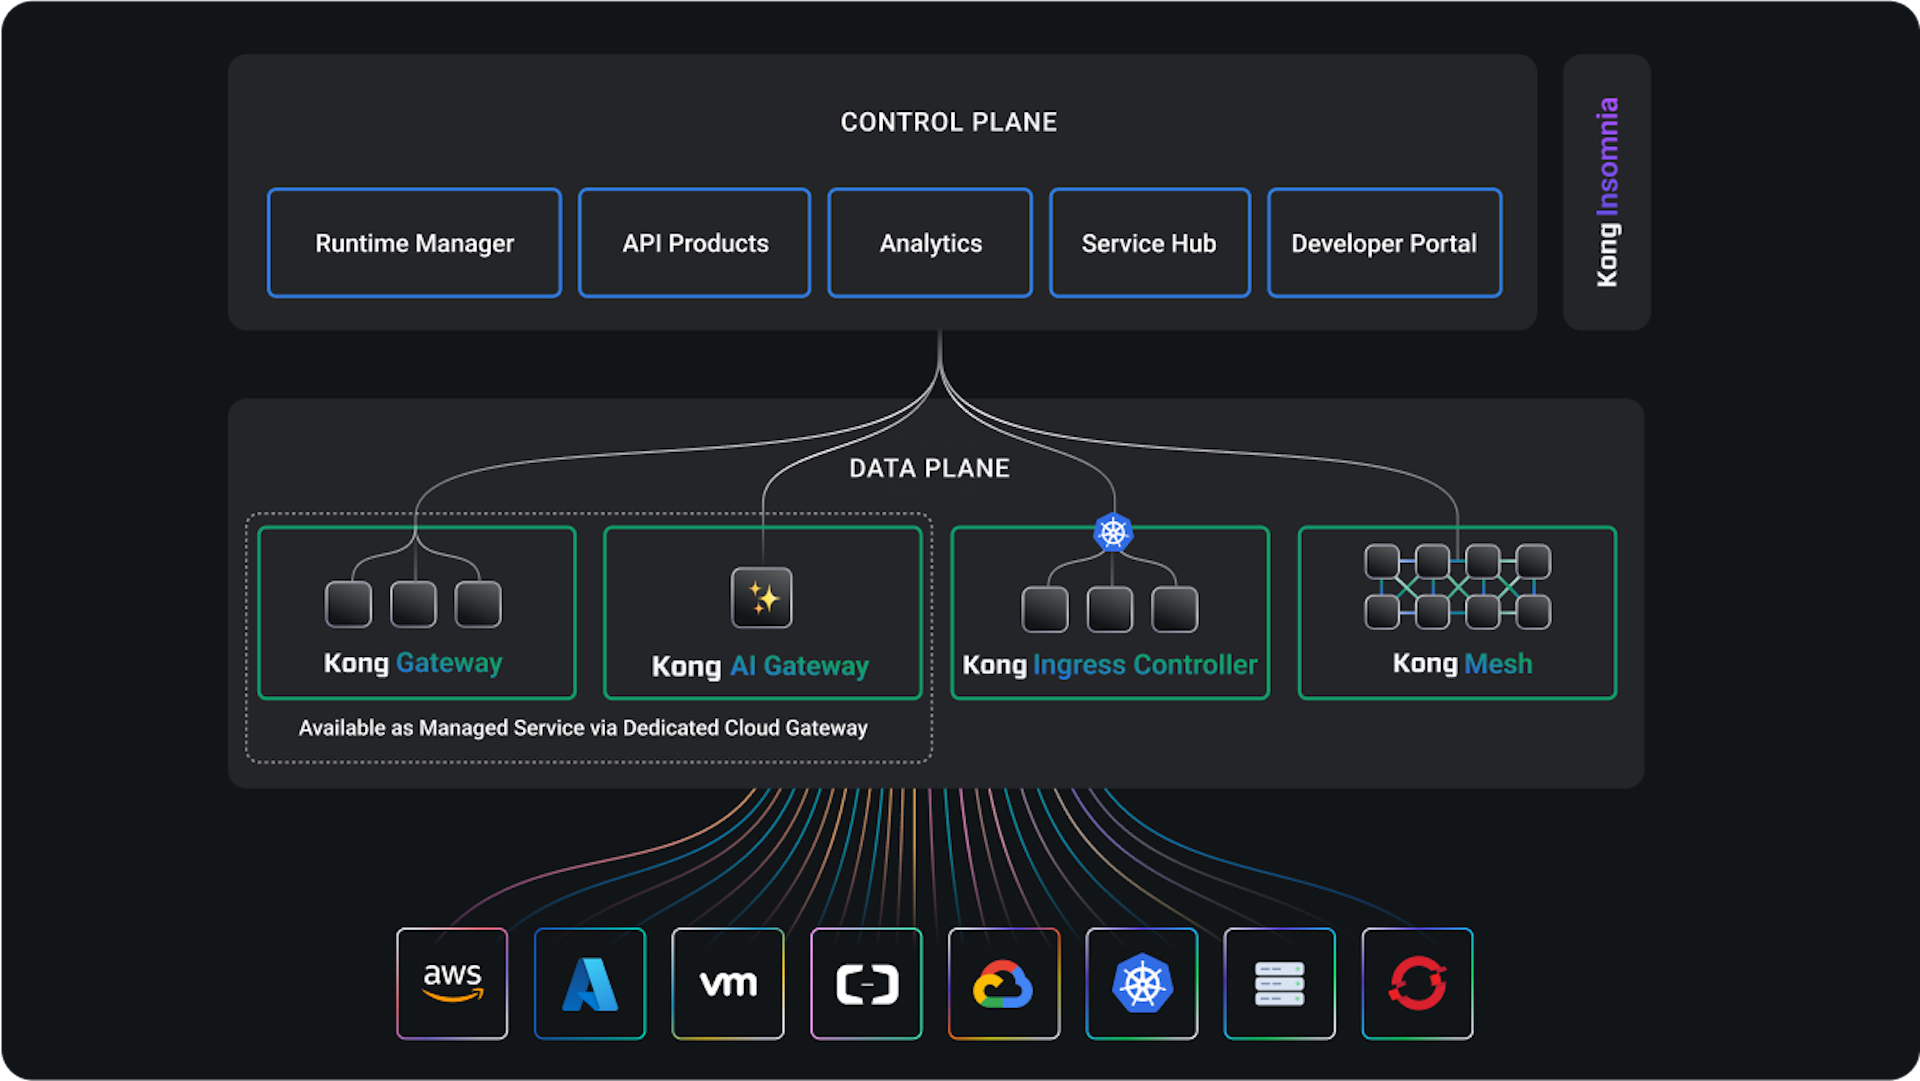
Task: Click the Kong Gateway panel
Action: pyautogui.click(x=416, y=612)
